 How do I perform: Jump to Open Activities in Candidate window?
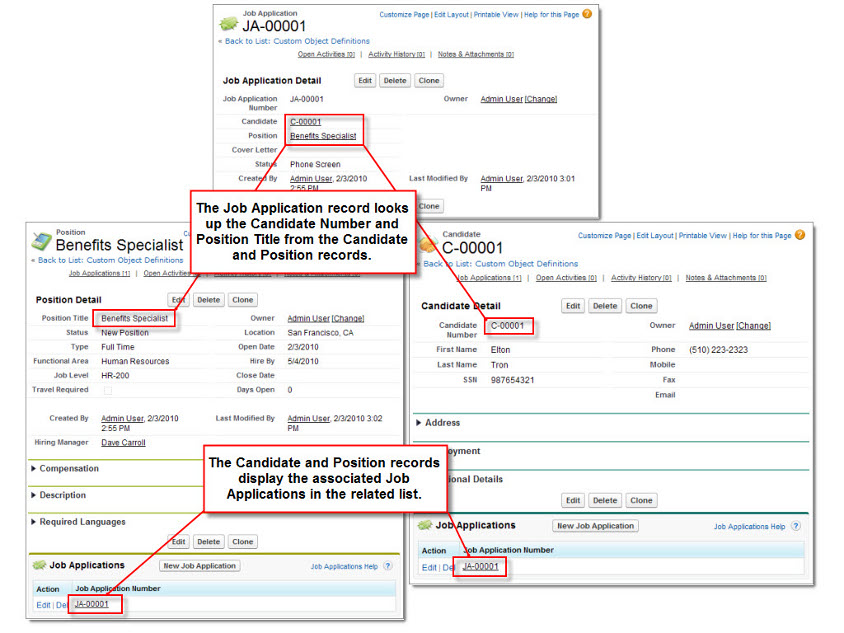pyautogui.click(x=566, y=278)
